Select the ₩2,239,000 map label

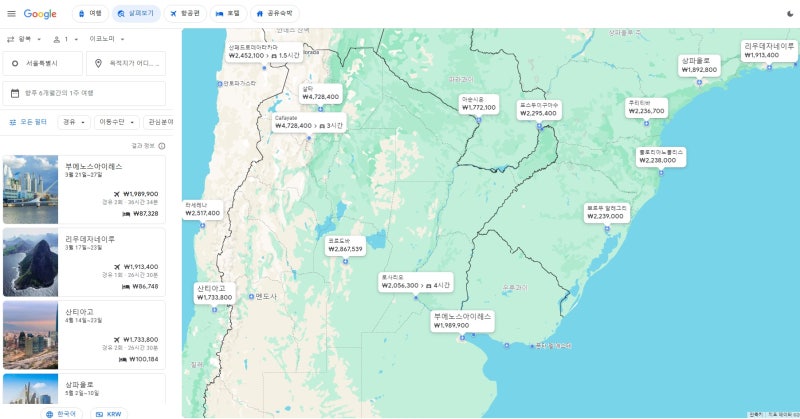click(607, 213)
